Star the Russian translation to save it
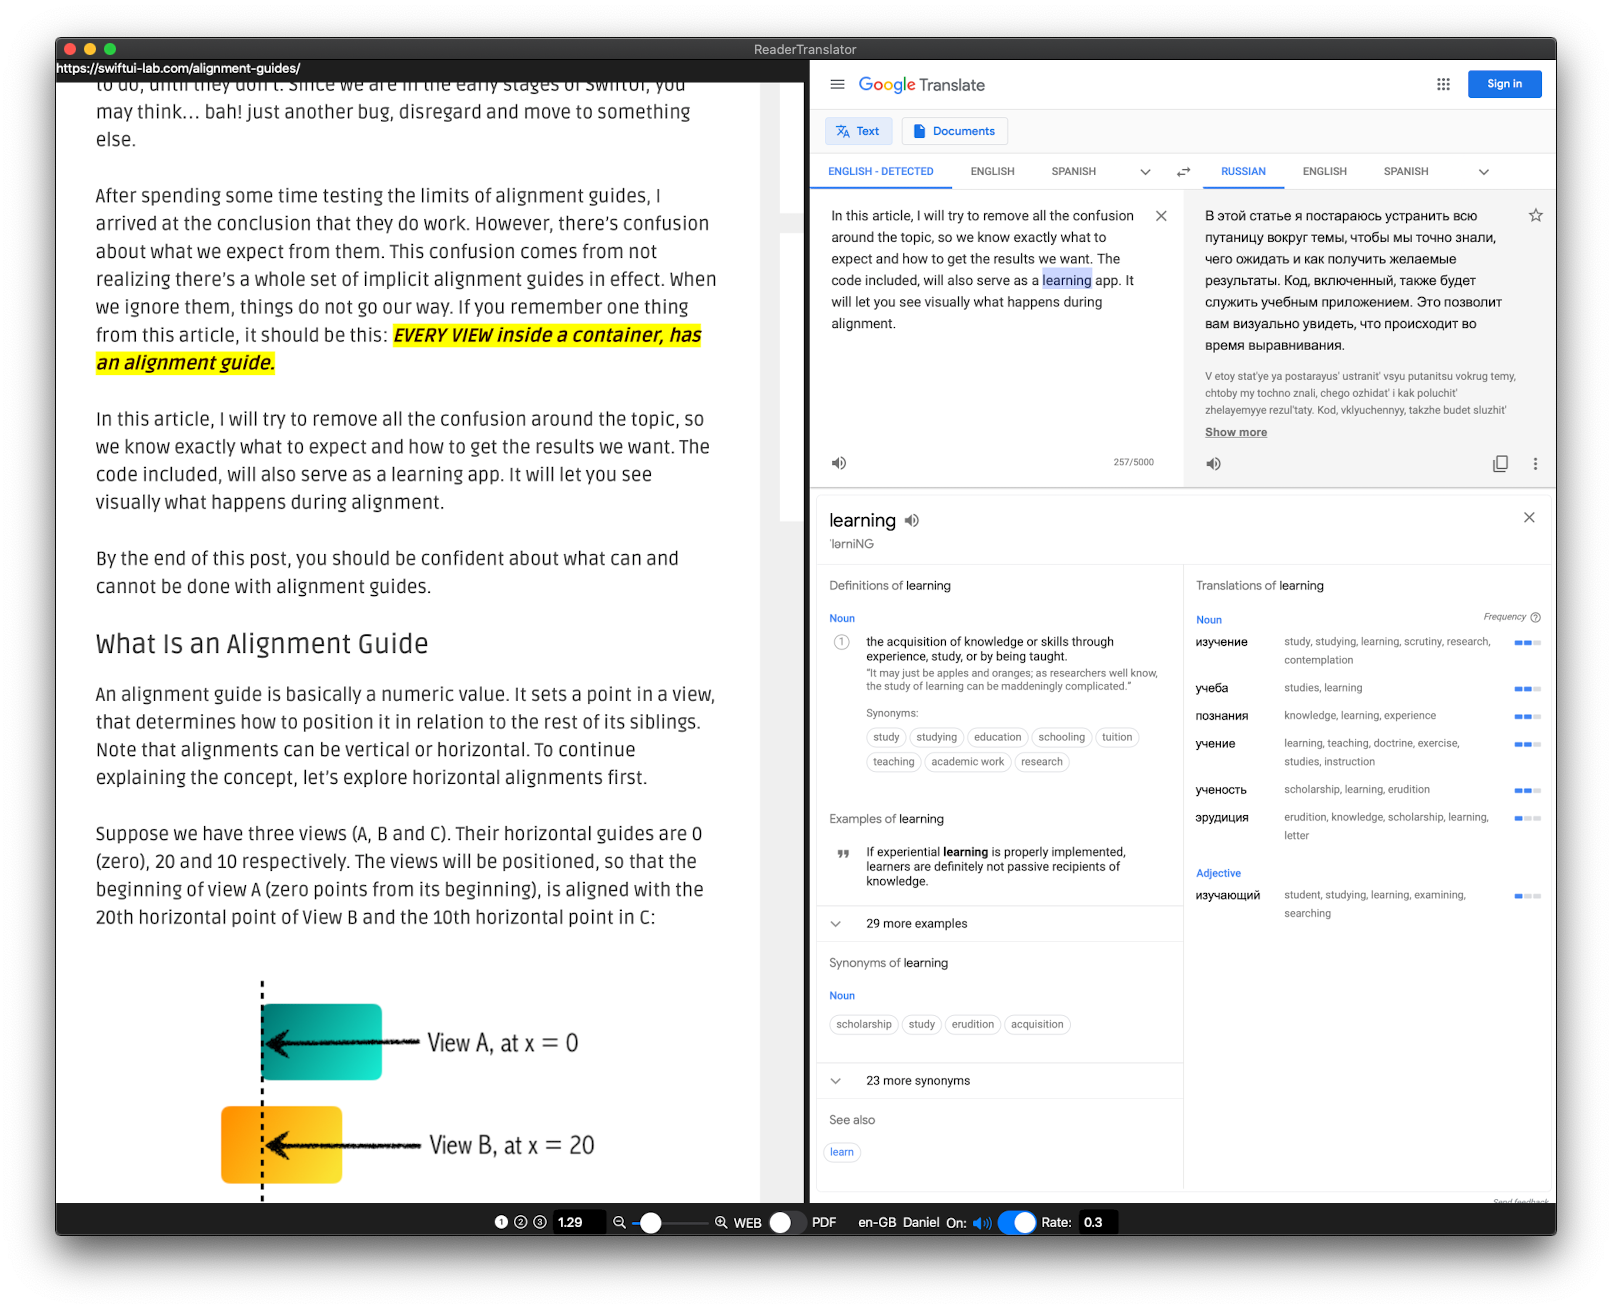 [x=1535, y=215]
